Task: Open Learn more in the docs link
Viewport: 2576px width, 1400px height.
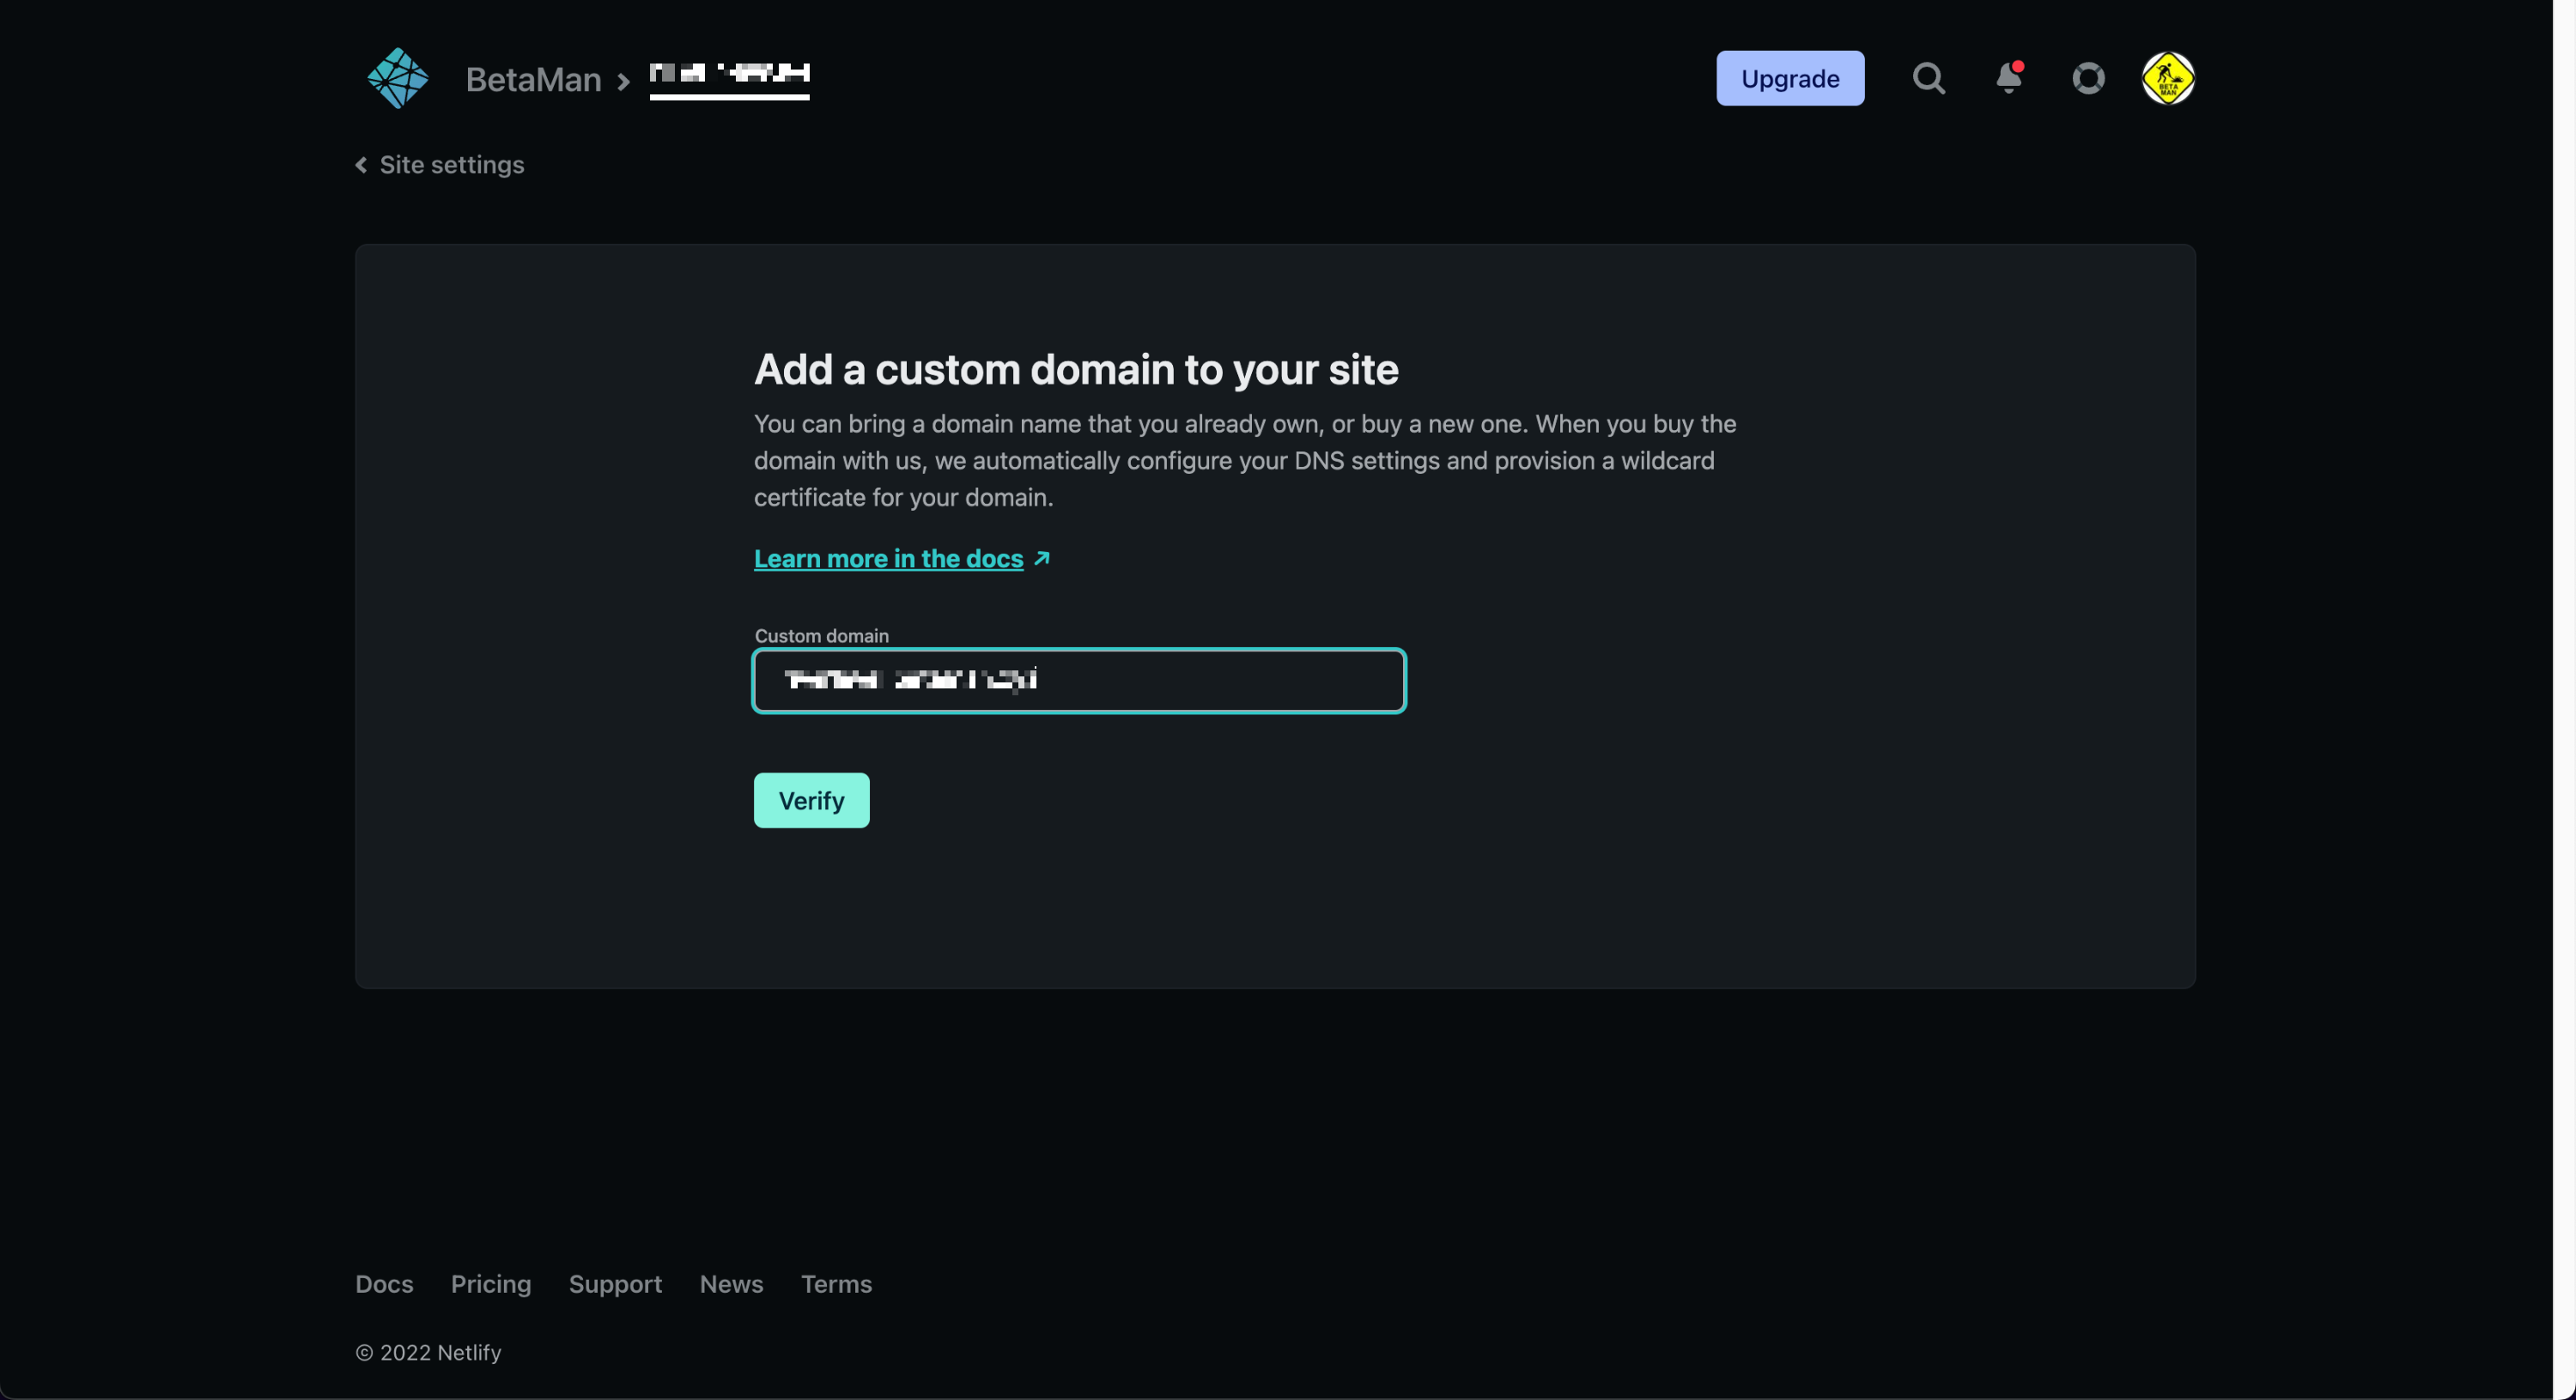Action: coord(888,558)
